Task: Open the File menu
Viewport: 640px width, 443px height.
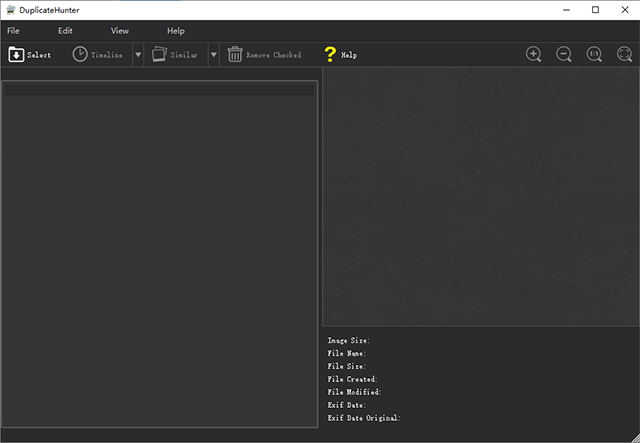Action: (x=13, y=31)
